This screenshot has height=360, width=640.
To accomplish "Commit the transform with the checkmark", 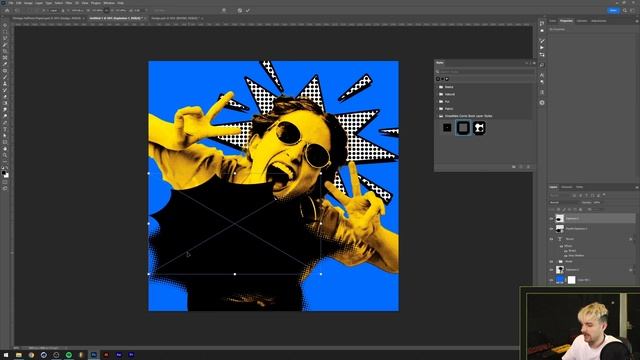I will tap(248, 10).
